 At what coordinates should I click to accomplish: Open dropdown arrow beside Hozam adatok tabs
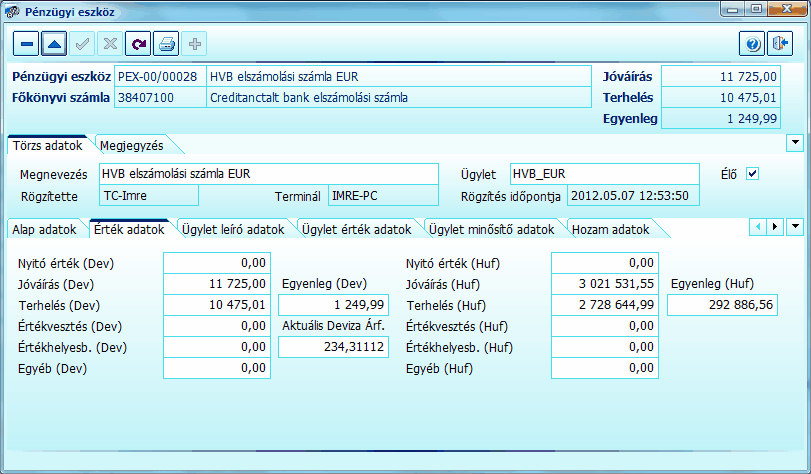794,227
